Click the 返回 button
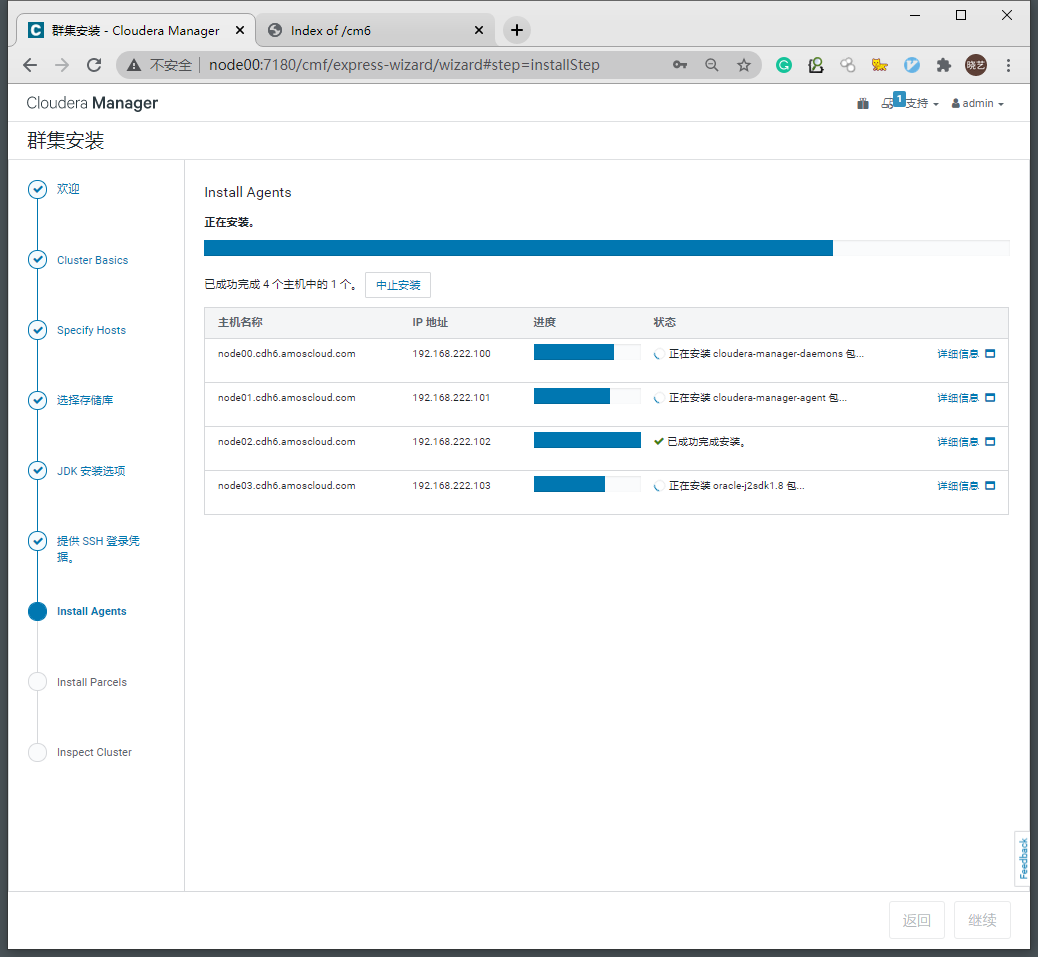The height and width of the screenshot is (957, 1038). [916, 920]
